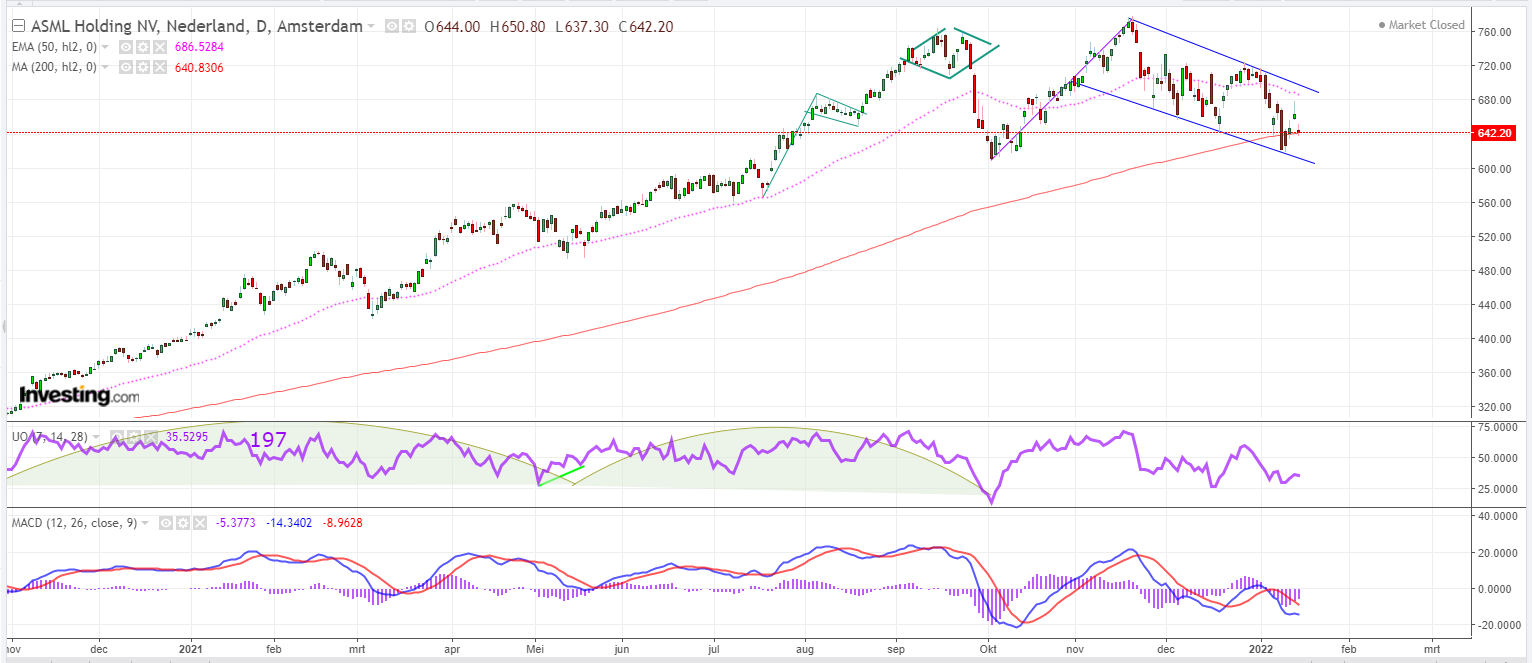Click the EMA value 686.5284
The image size is (1533, 663).
click(197, 47)
